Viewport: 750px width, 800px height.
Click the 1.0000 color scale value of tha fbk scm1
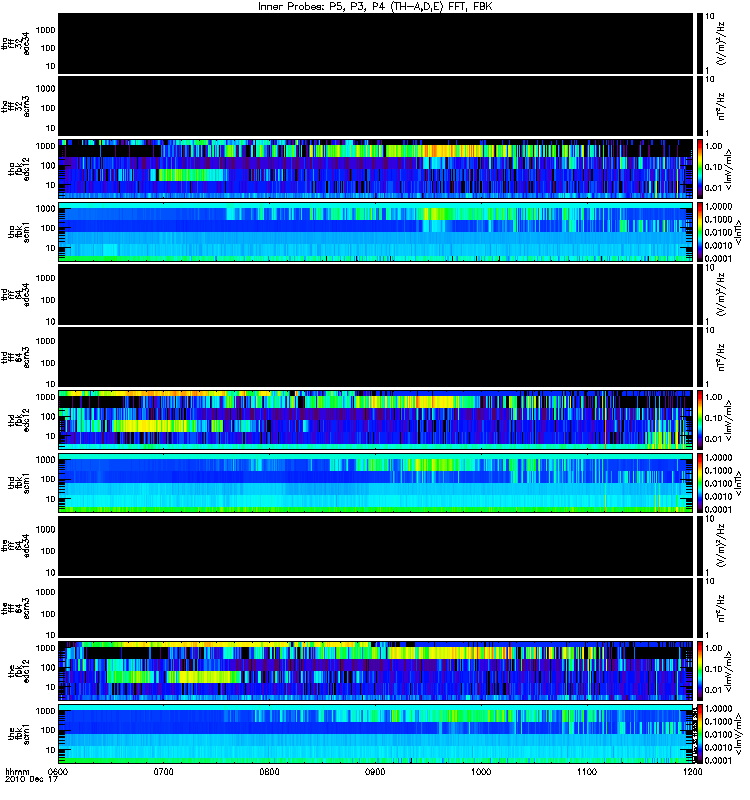(x=718, y=207)
